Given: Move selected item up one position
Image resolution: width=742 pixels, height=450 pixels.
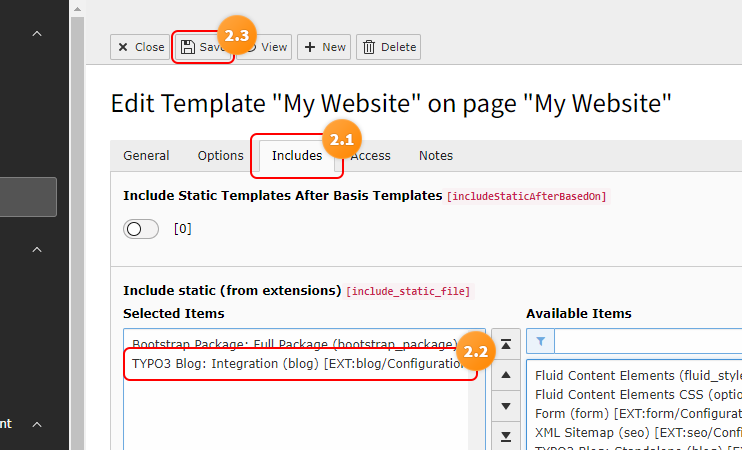Looking at the screenshot, I should pyautogui.click(x=506, y=375).
